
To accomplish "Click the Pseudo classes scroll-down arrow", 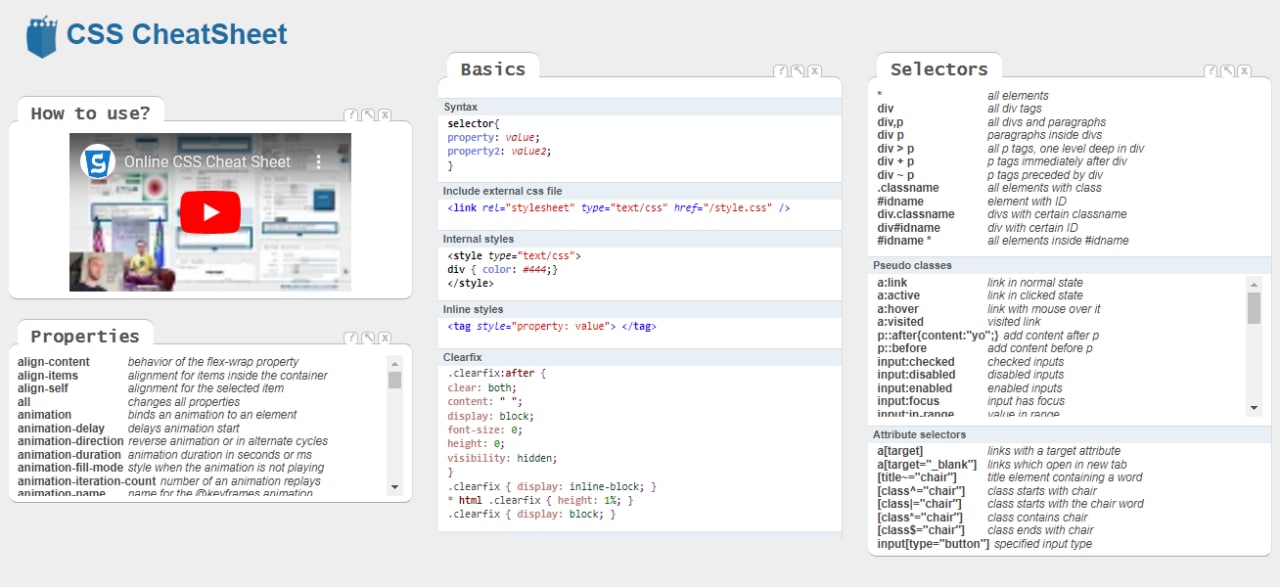I will click(x=1254, y=407).
